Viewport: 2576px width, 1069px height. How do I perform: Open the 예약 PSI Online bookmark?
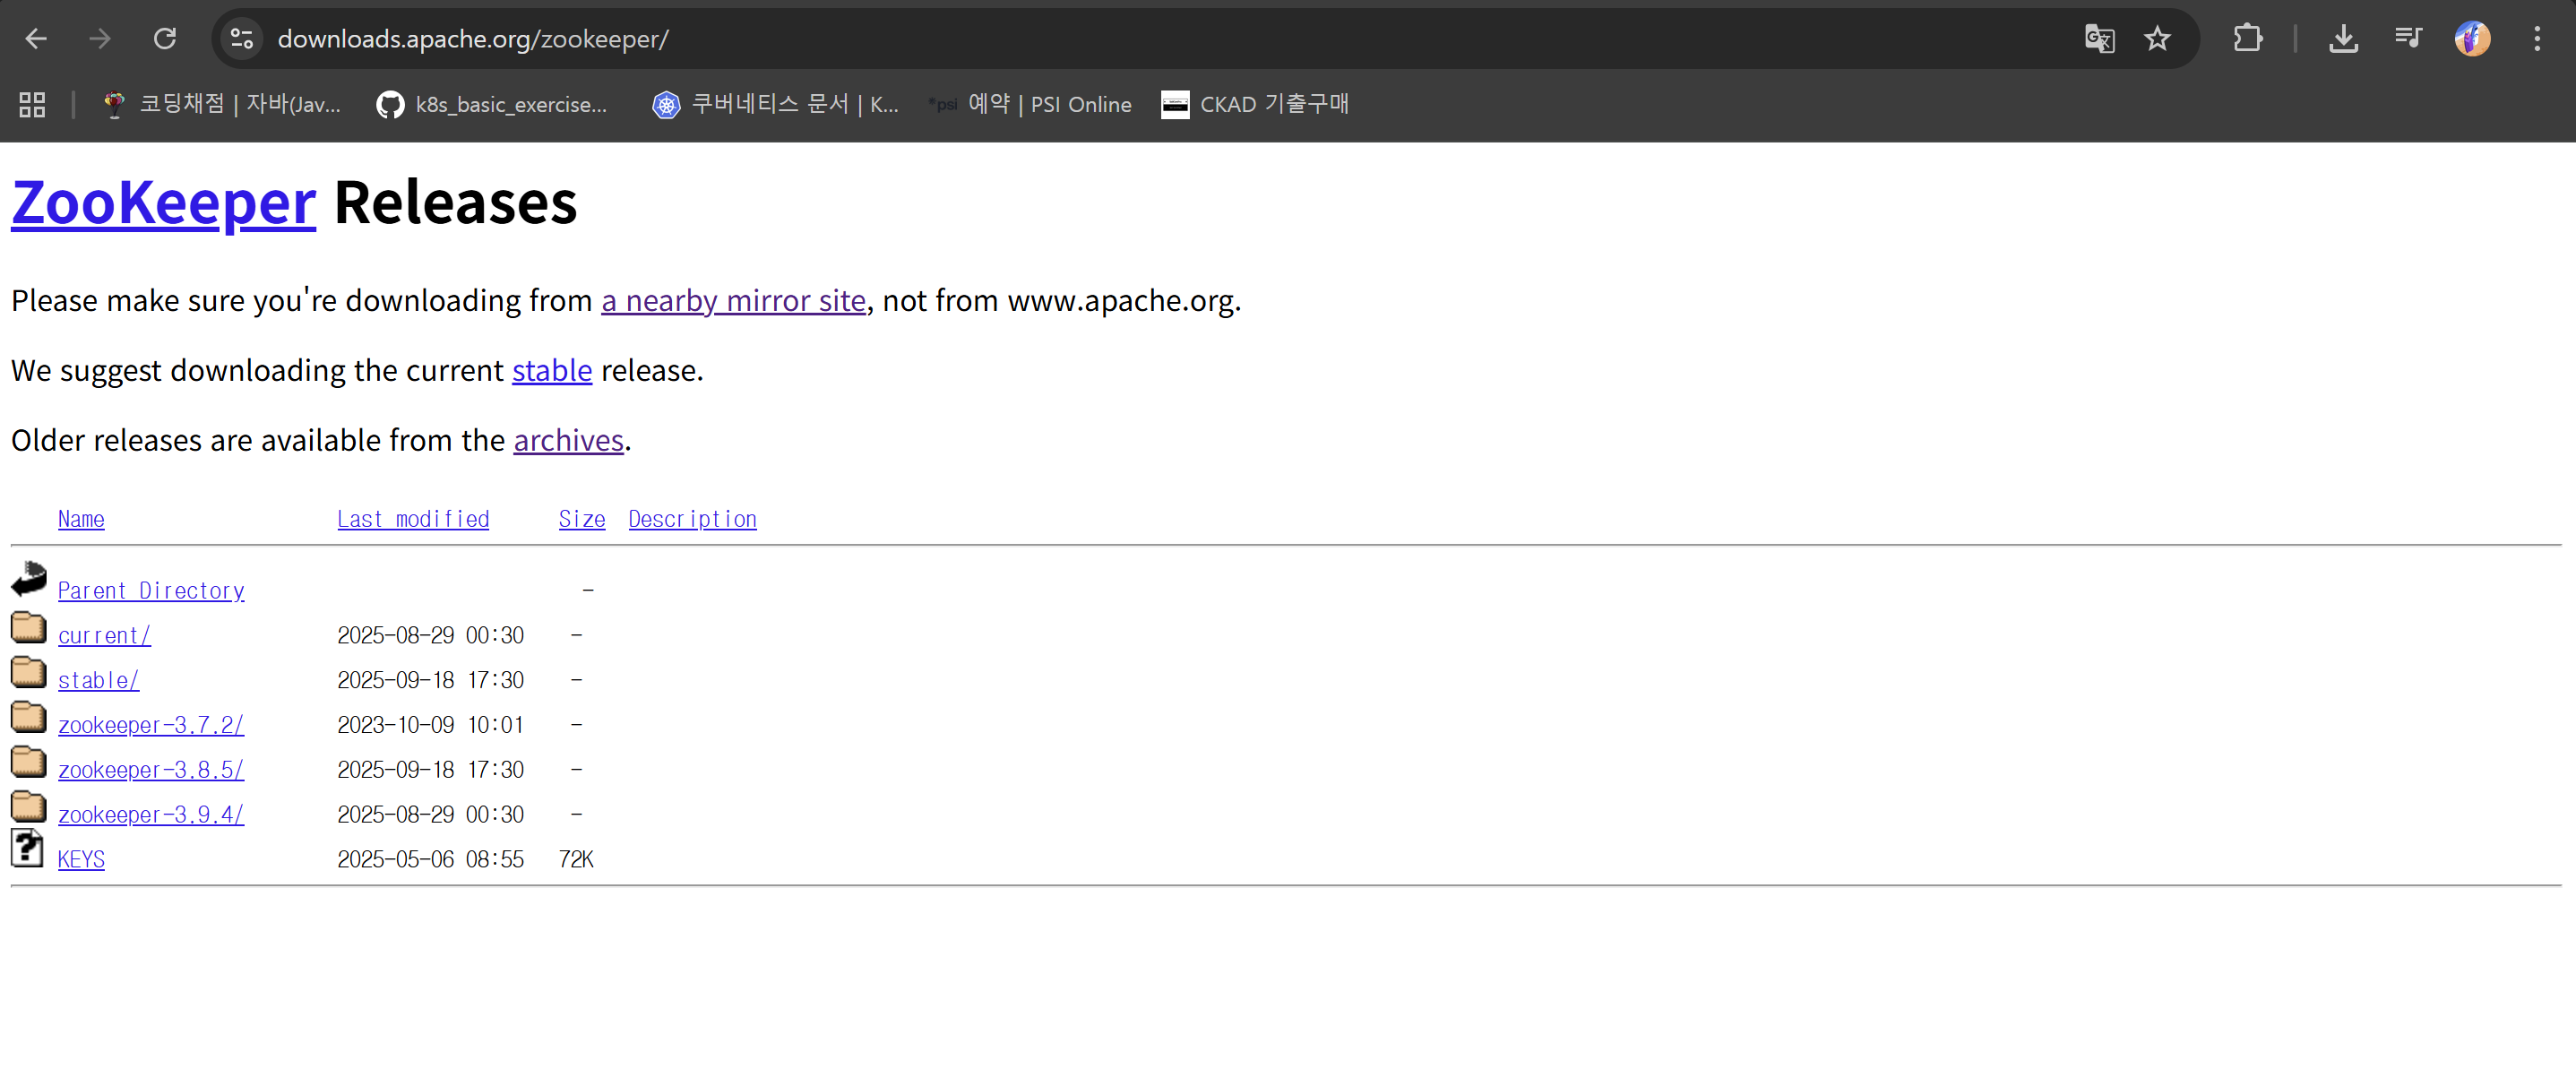(1030, 104)
